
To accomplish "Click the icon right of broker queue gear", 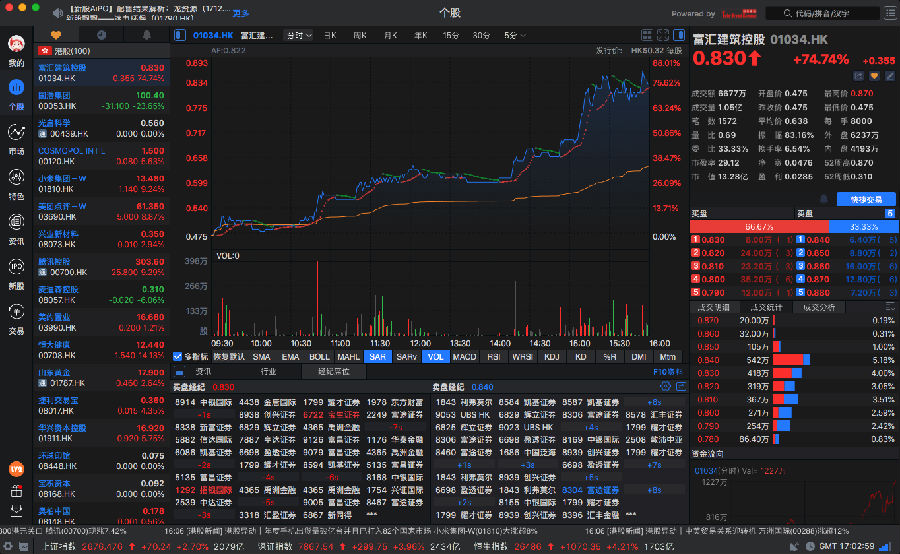I will click(681, 386).
